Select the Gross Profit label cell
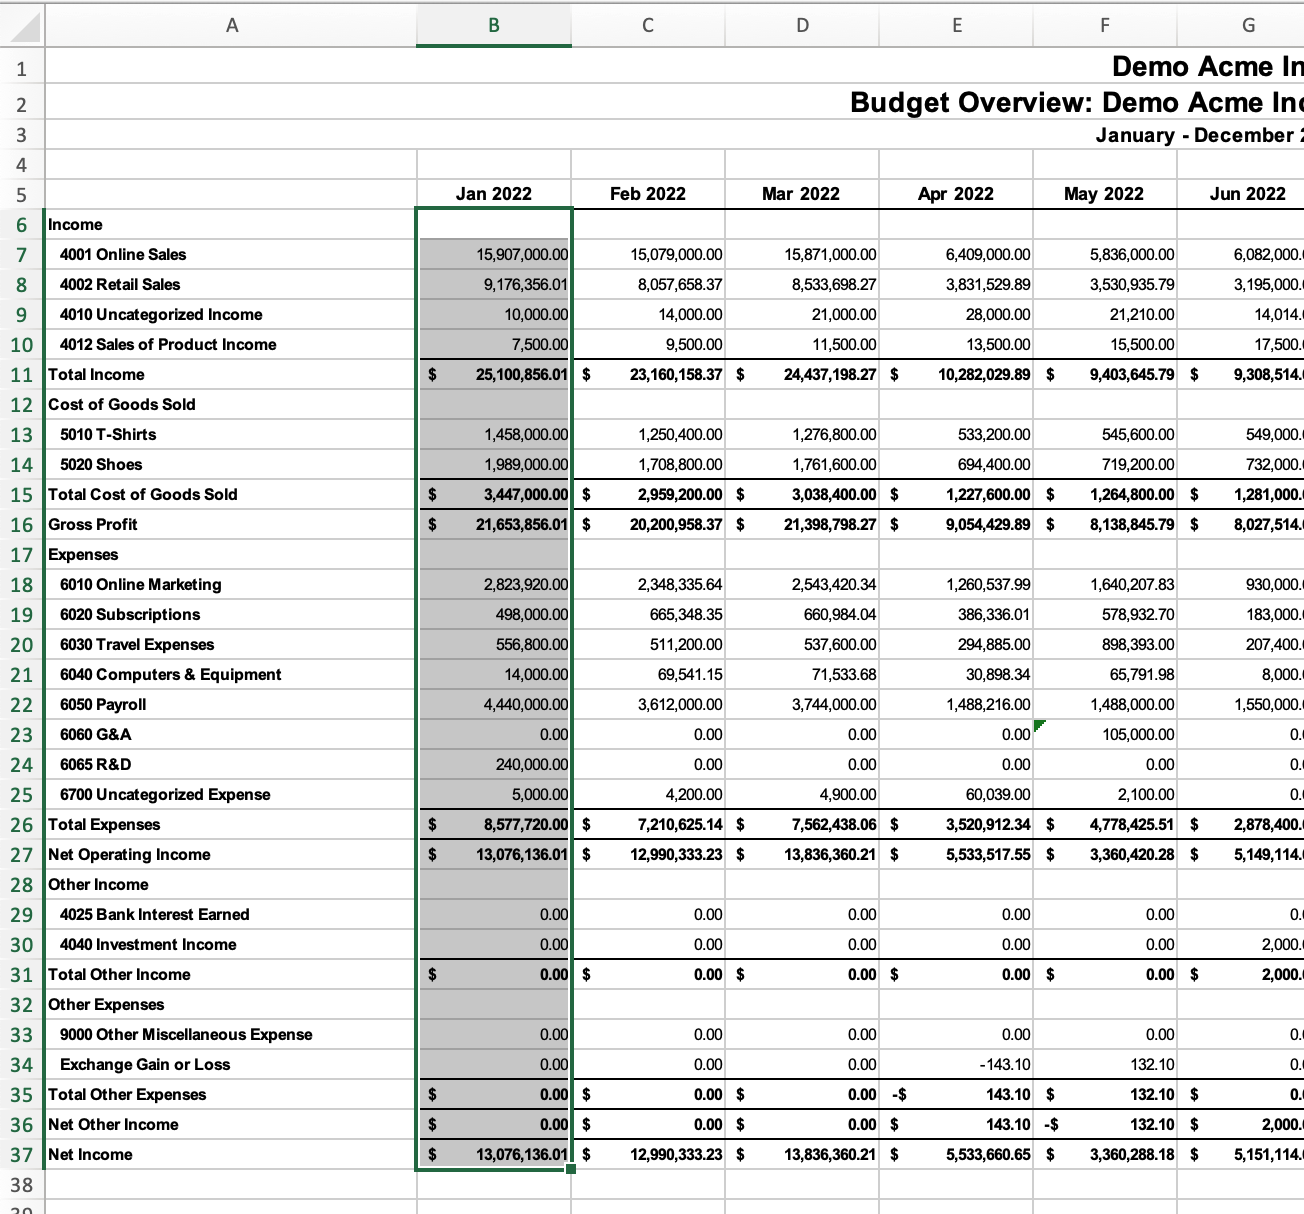The height and width of the screenshot is (1214, 1304). (230, 525)
